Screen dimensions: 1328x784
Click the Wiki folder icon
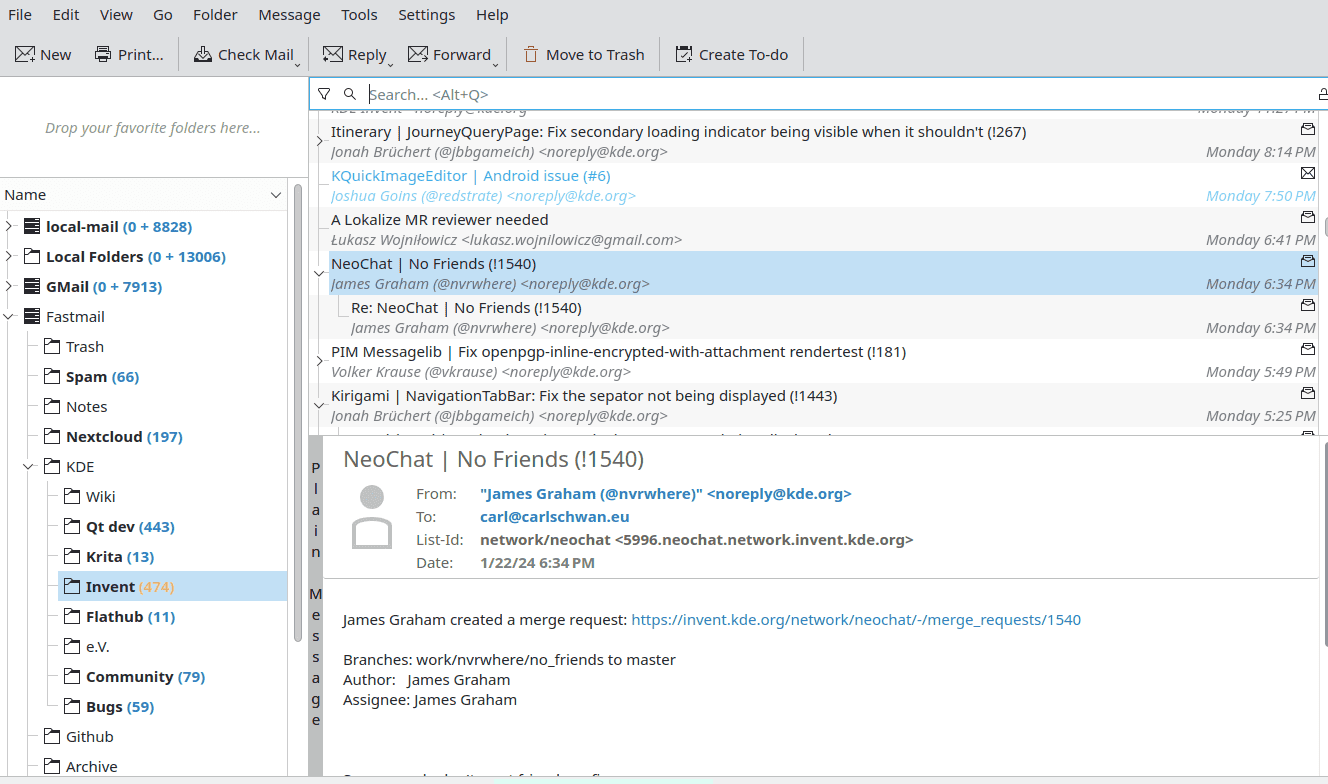click(71, 496)
